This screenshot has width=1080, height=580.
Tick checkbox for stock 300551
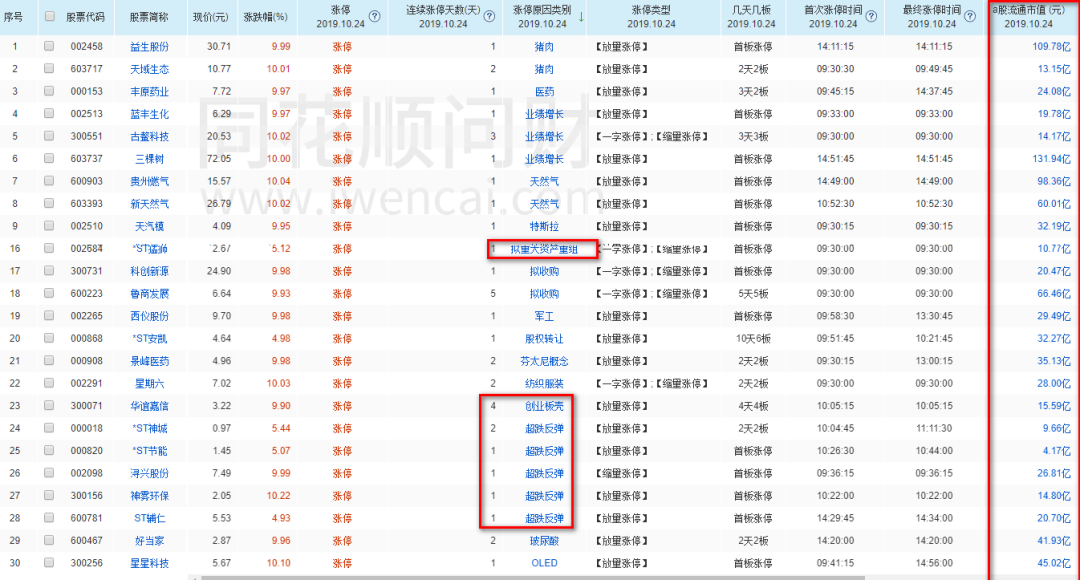pos(49,136)
